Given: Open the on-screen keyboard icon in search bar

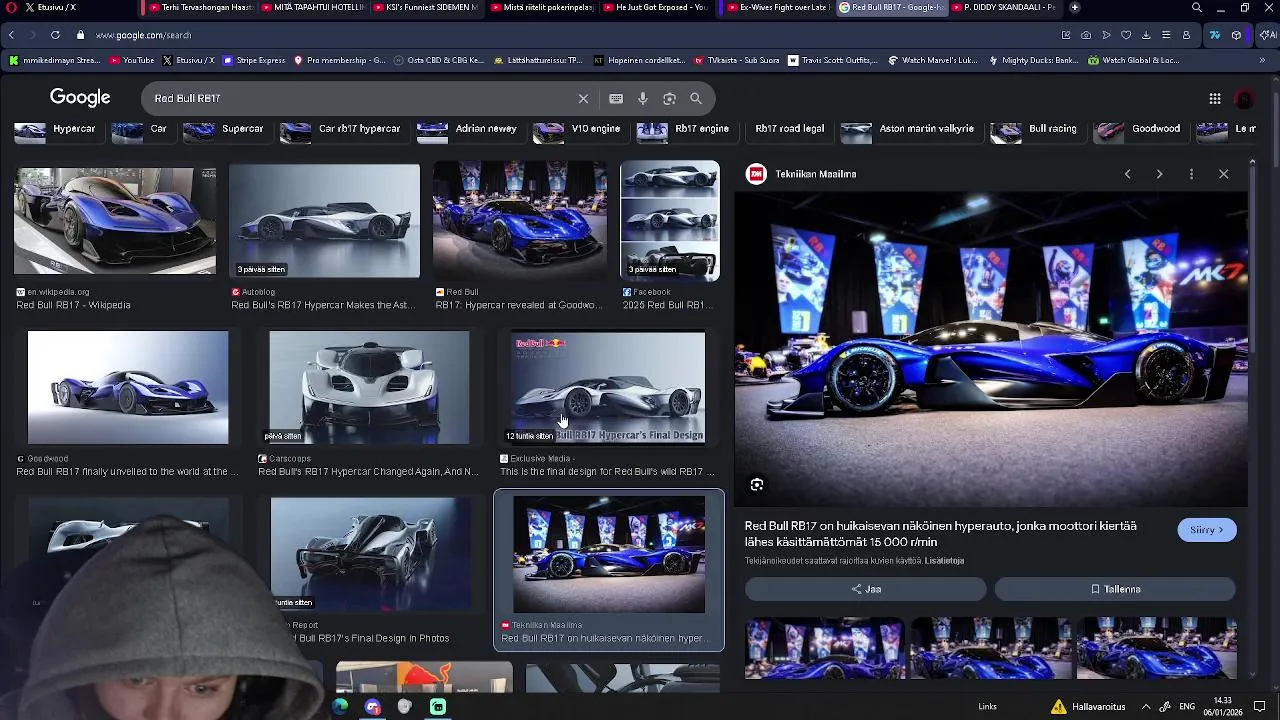Looking at the screenshot, I should [616, 98].
